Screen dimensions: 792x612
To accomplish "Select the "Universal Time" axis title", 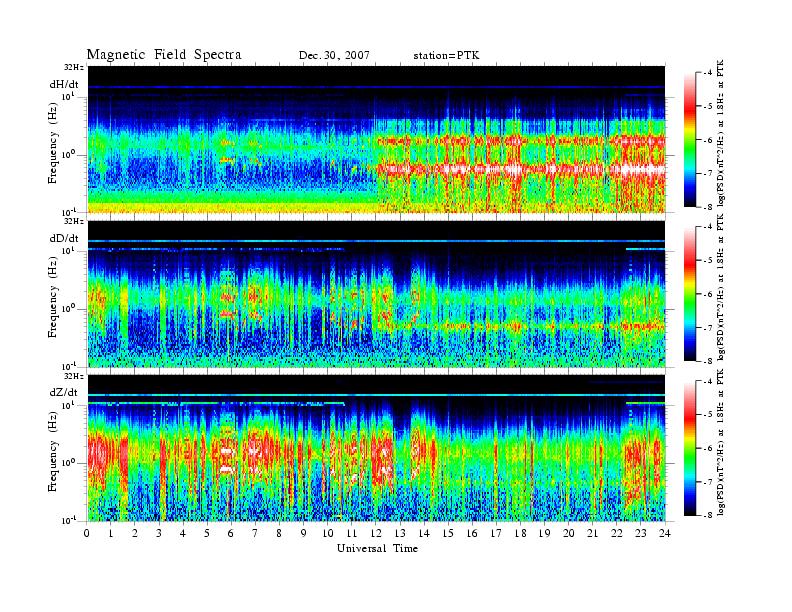I will click(x=377, y=548).
